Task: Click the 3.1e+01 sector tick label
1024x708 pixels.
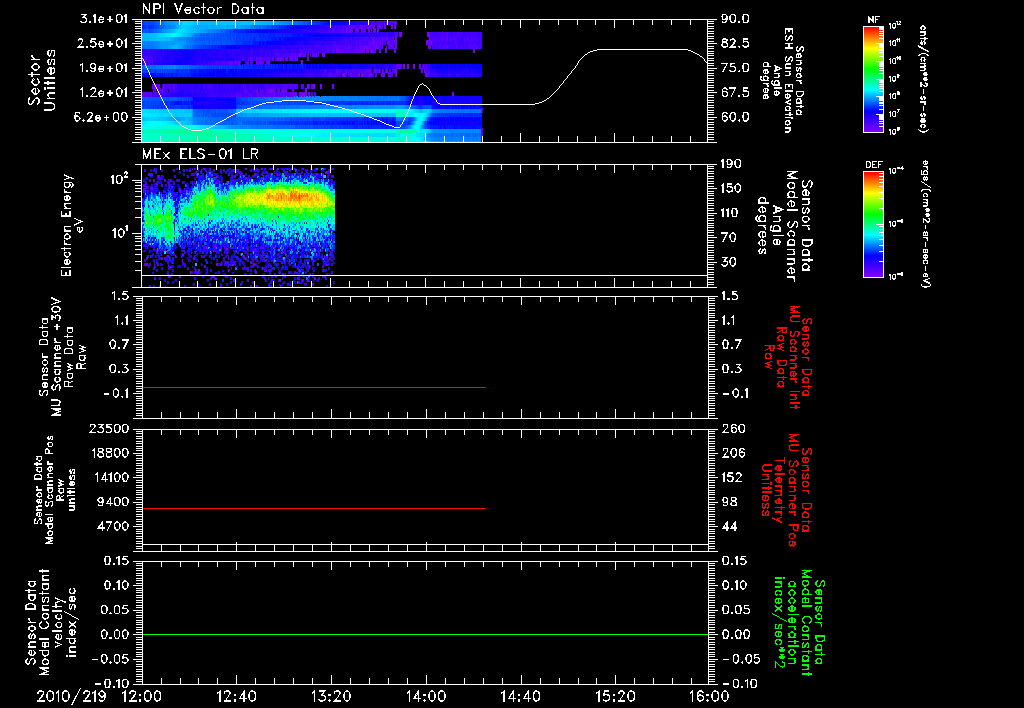Action: [103, 19]
